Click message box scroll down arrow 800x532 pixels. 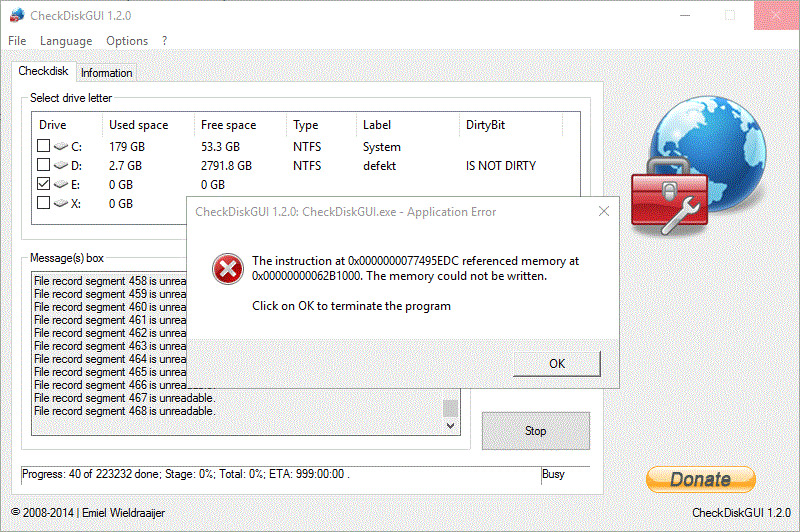450,426
